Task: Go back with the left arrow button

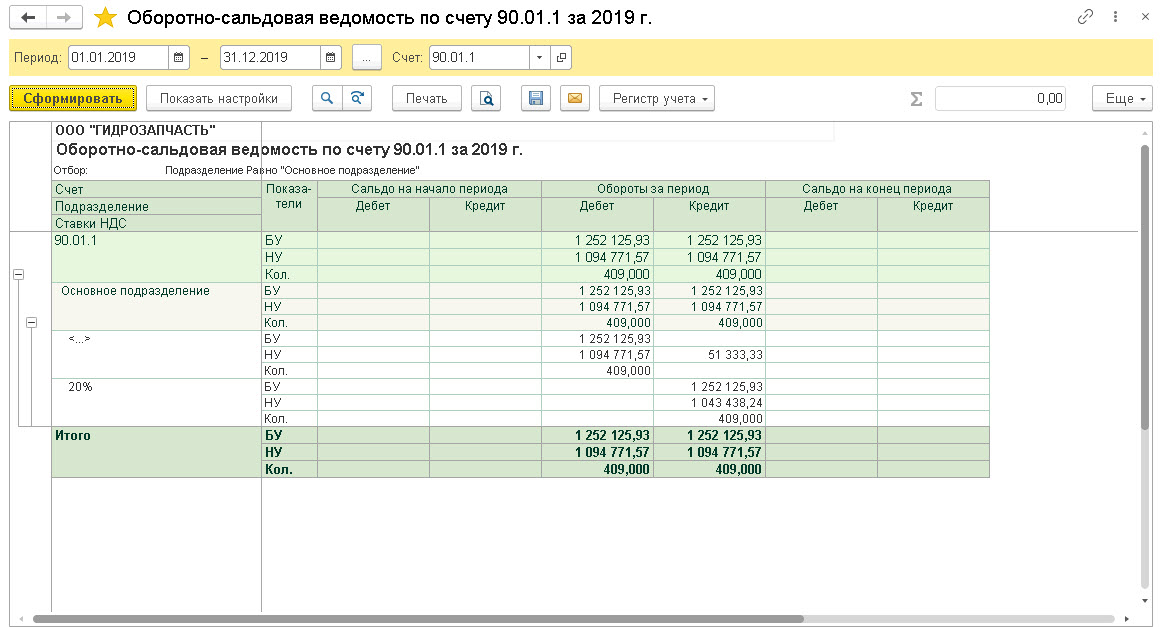Action: [x=28, y=17]
